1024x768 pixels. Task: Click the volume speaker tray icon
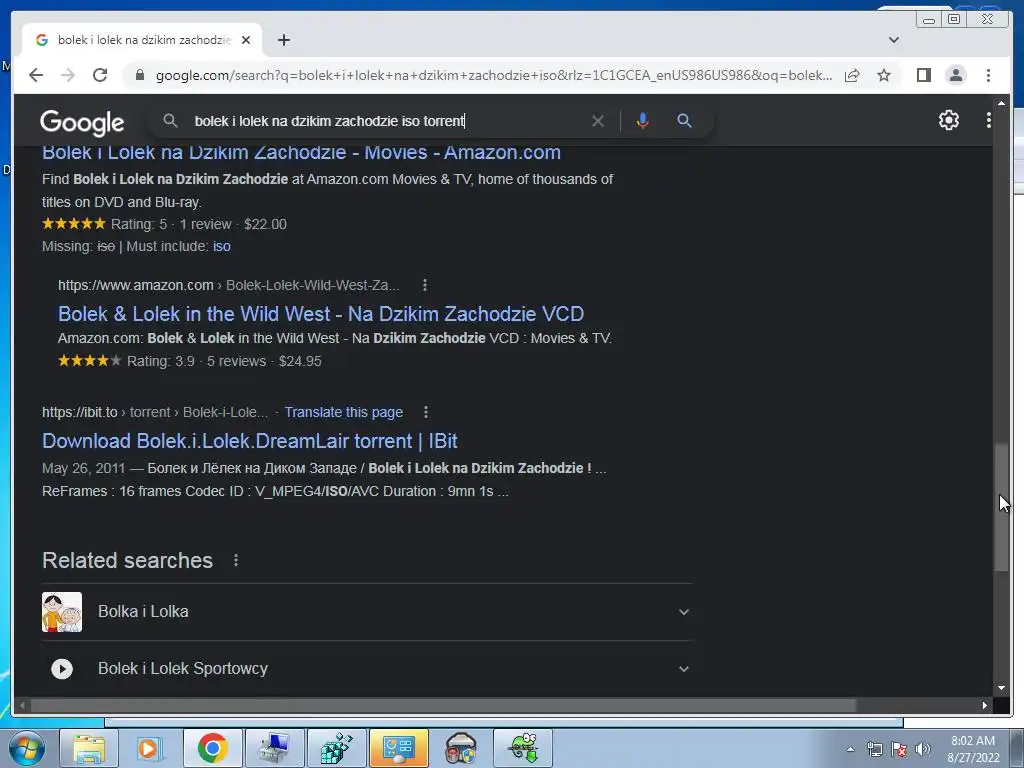pyautogui.click(x=922, y=749)
